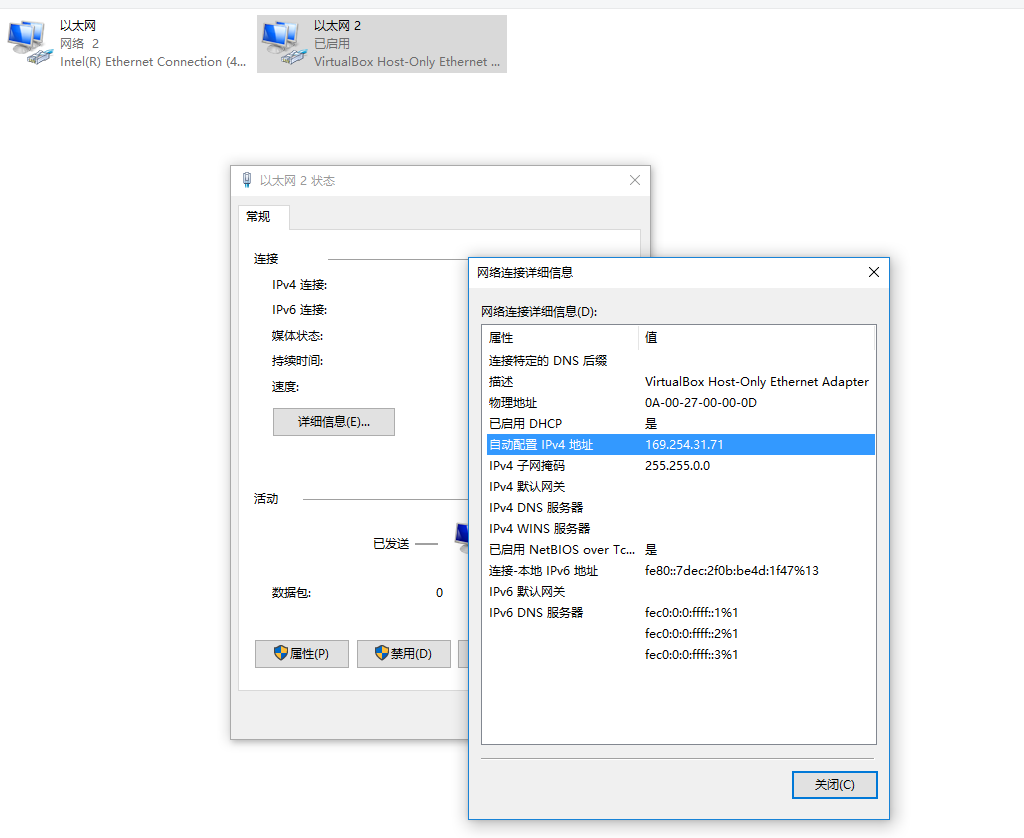Click the 媒体状态 label
Viewport: 1024px width, 838px height.
point(297,336)
